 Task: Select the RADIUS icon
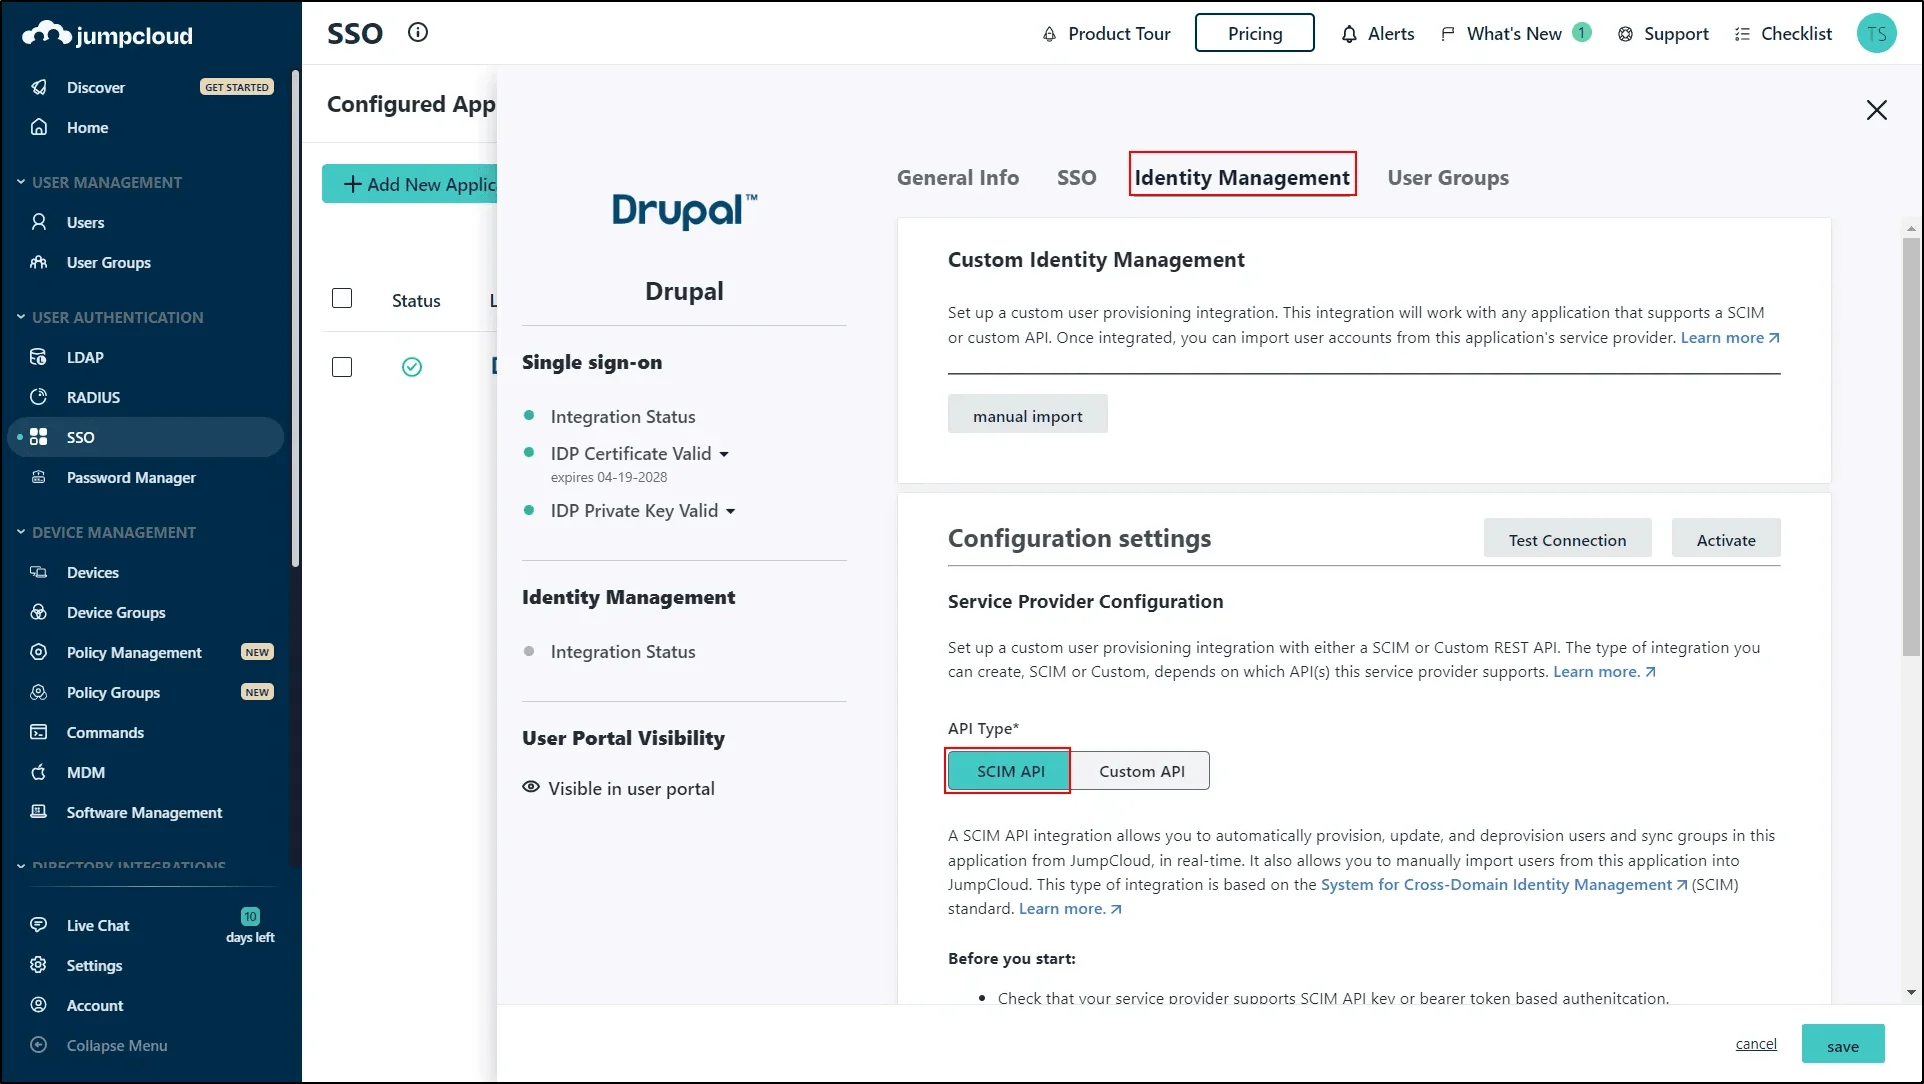(x=39, y=397)
